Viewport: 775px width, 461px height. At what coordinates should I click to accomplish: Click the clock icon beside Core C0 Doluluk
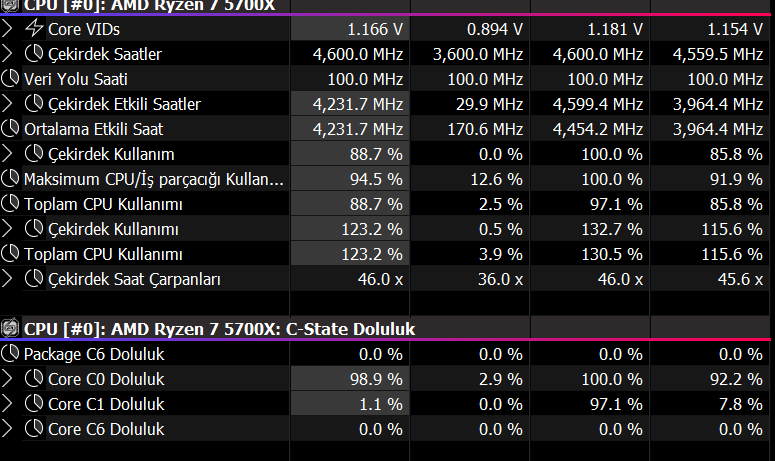[34, 378]
